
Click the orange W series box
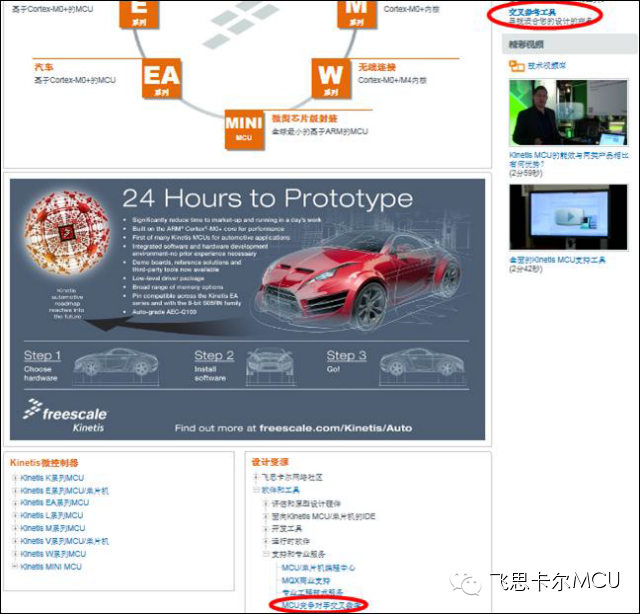(x=331, y=78)
